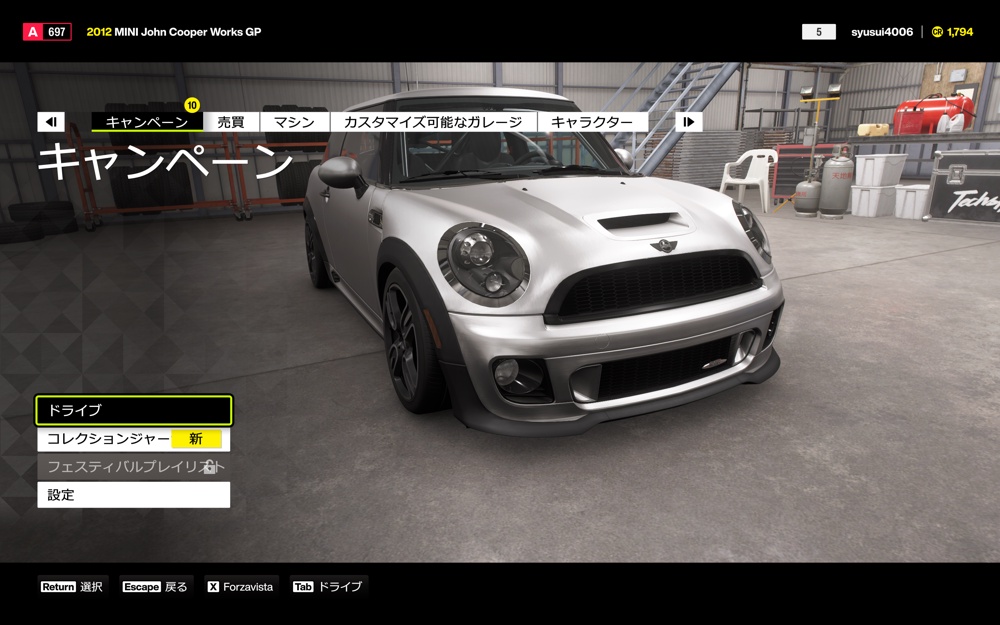Open the キャンペーン tab

coord(147,122)
